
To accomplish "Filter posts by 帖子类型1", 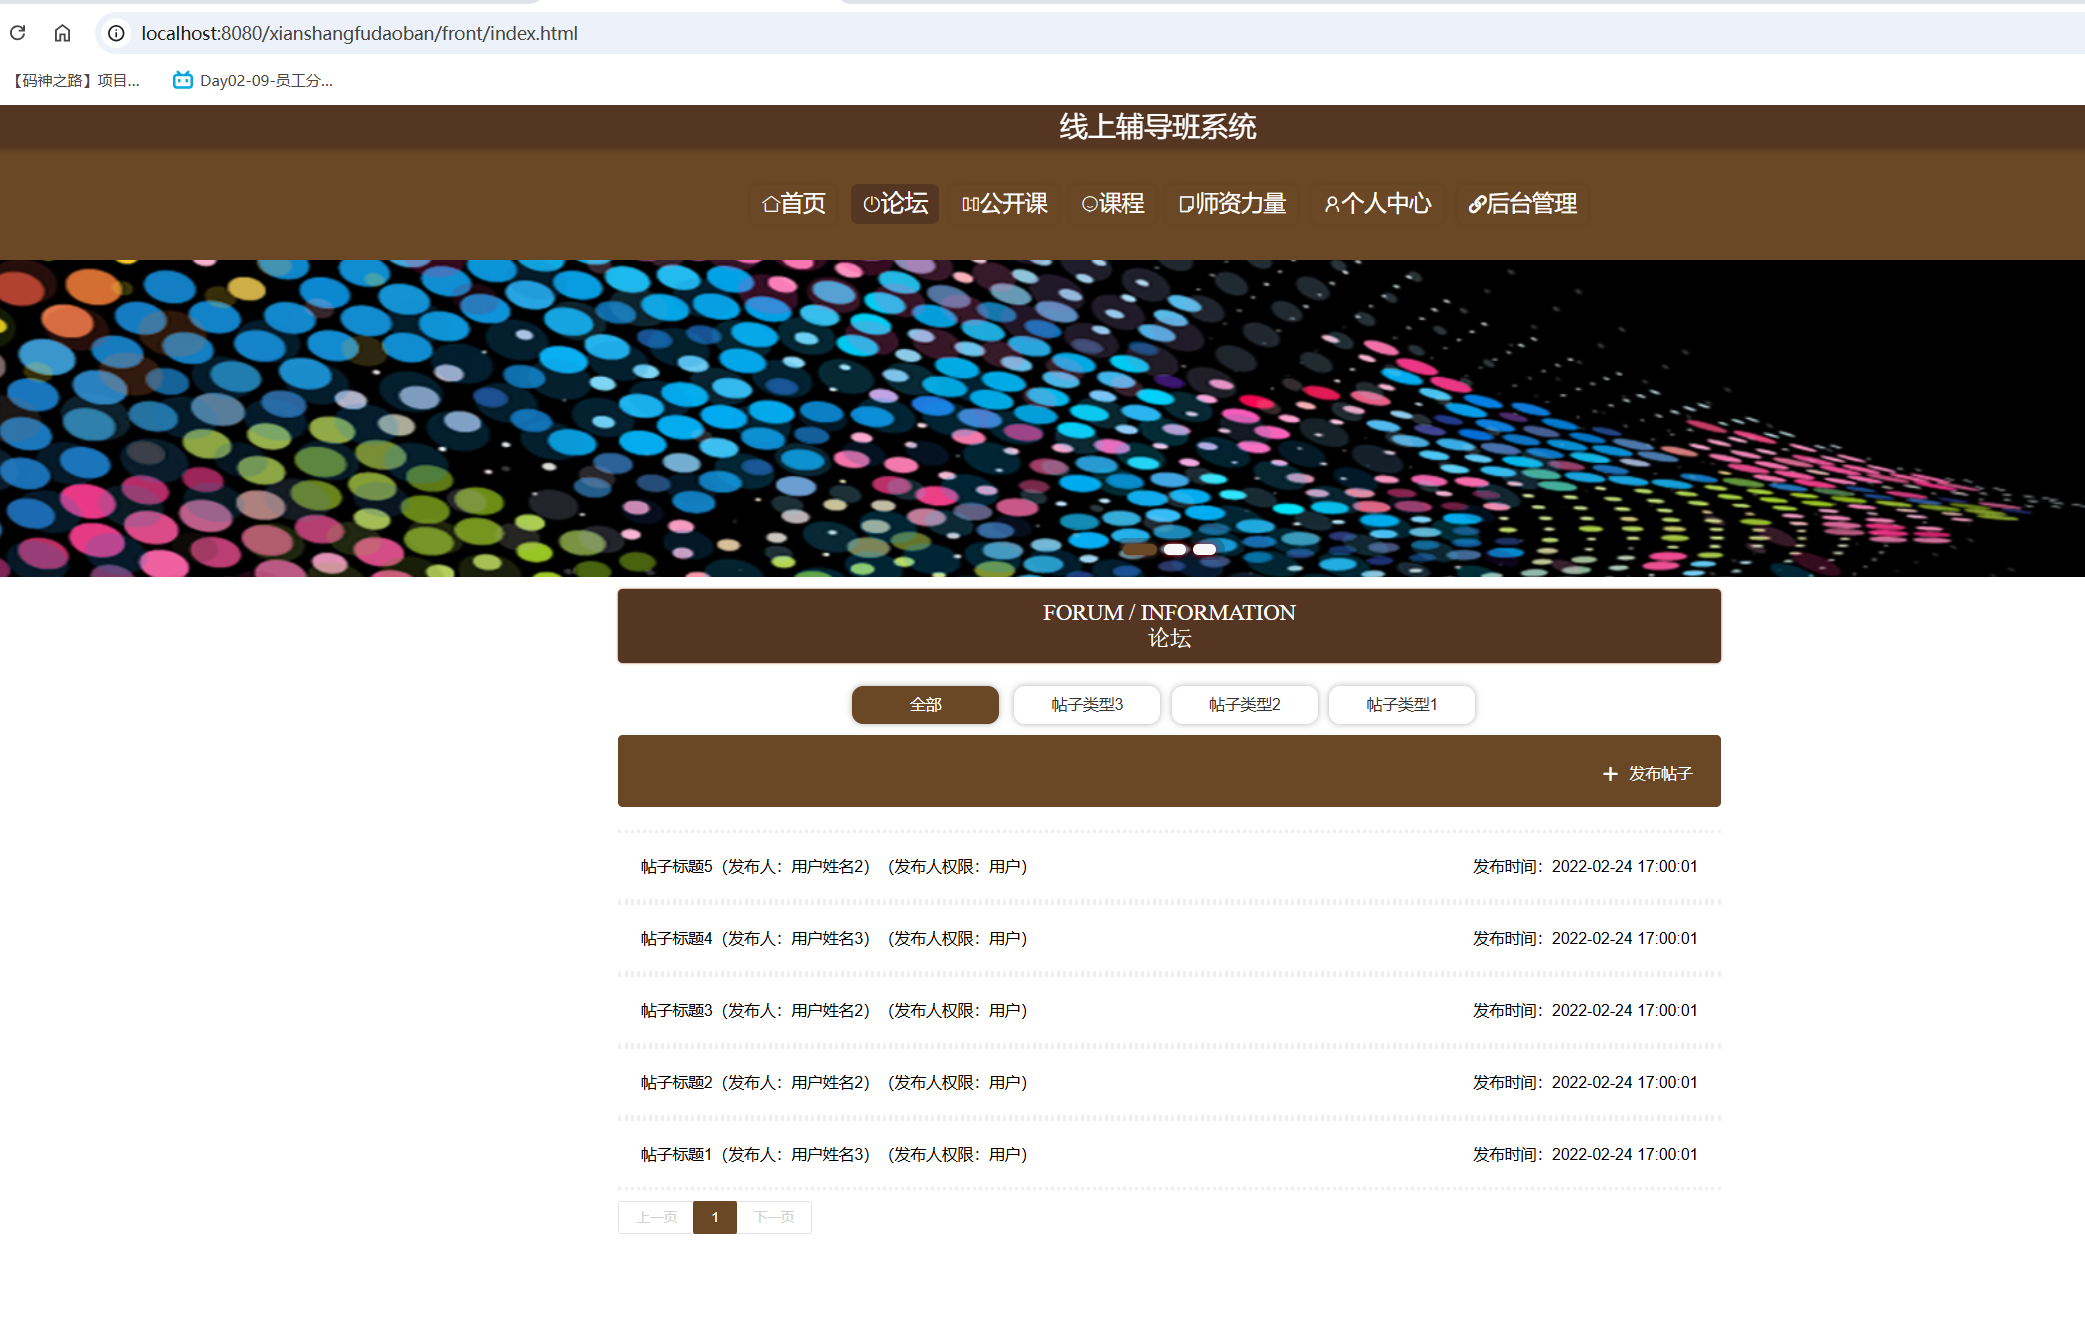I will point(1401,705).
